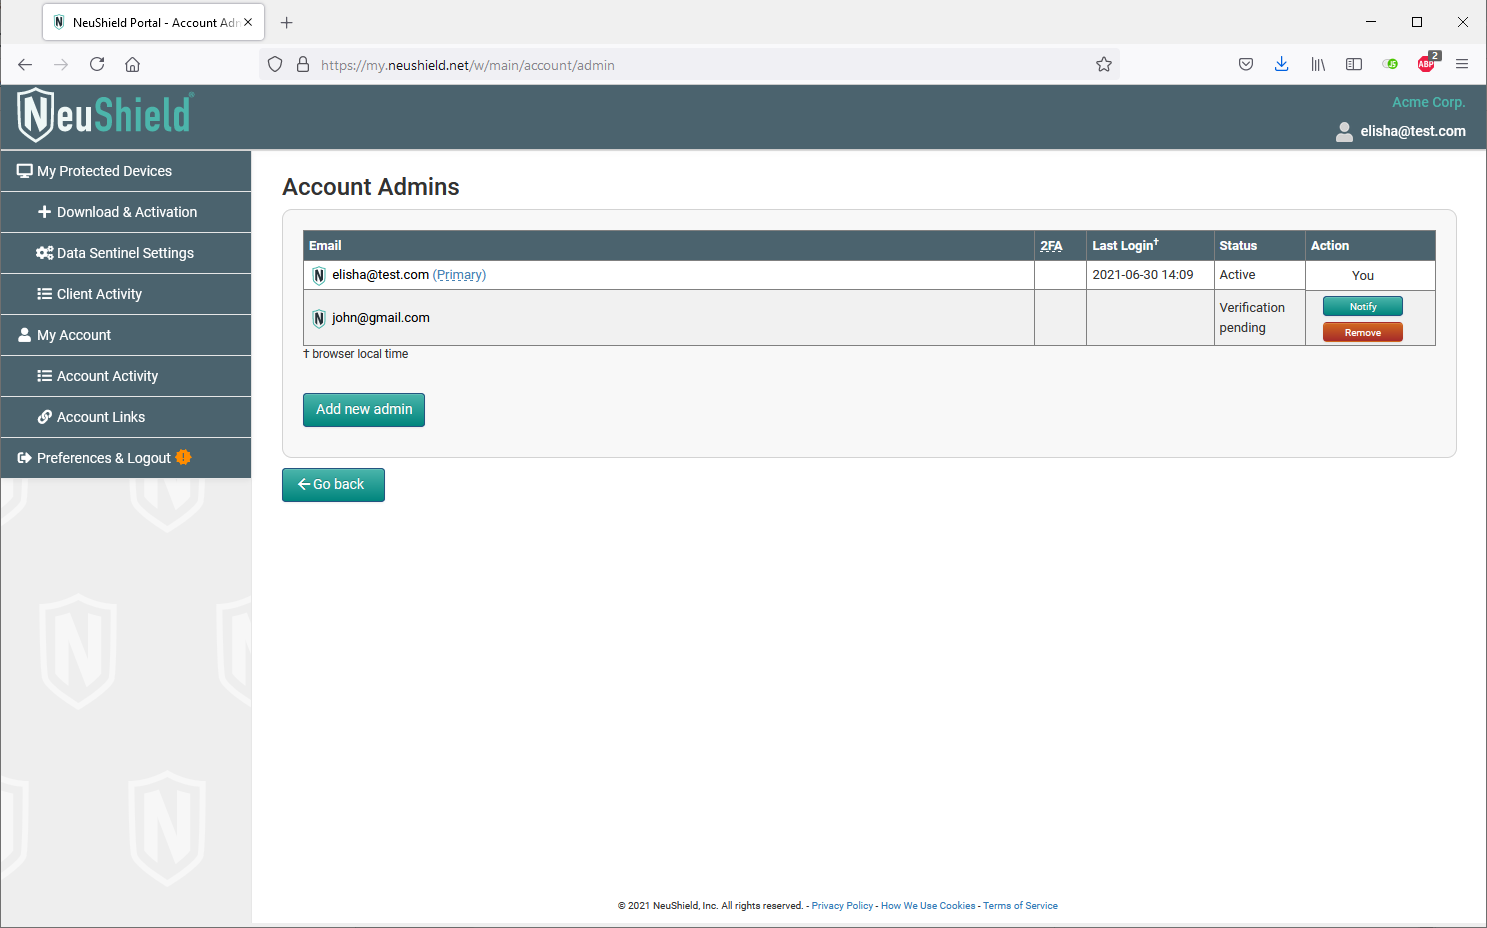This screenshot has width=1487, height=928.
Task: Click Verification pending status text
Action: coord(1252,318)
